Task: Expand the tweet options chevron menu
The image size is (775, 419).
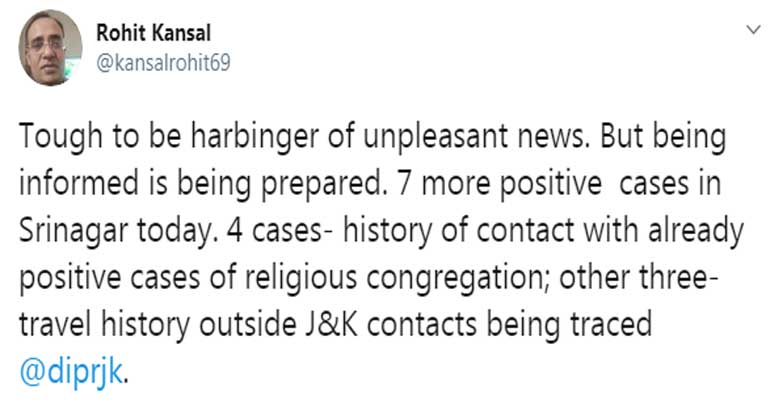Action: 753,30
